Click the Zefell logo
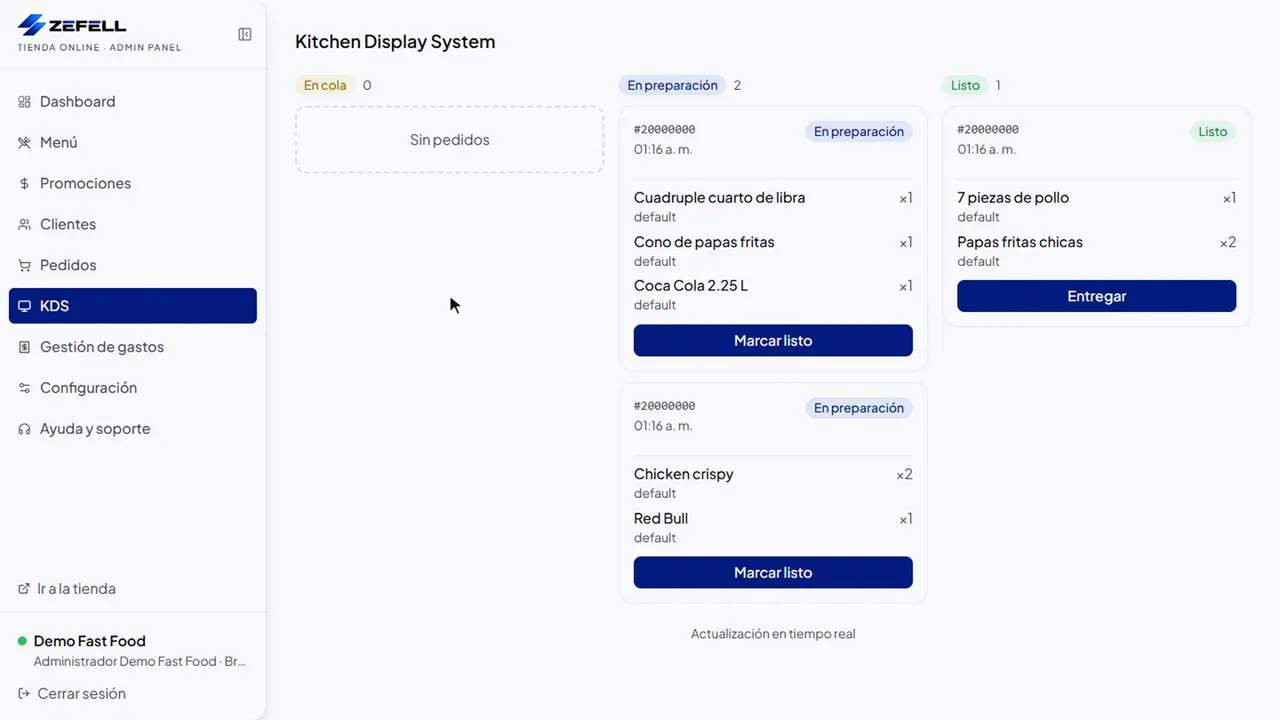This screenshot has width=1280, height=720. coord(73,25)
